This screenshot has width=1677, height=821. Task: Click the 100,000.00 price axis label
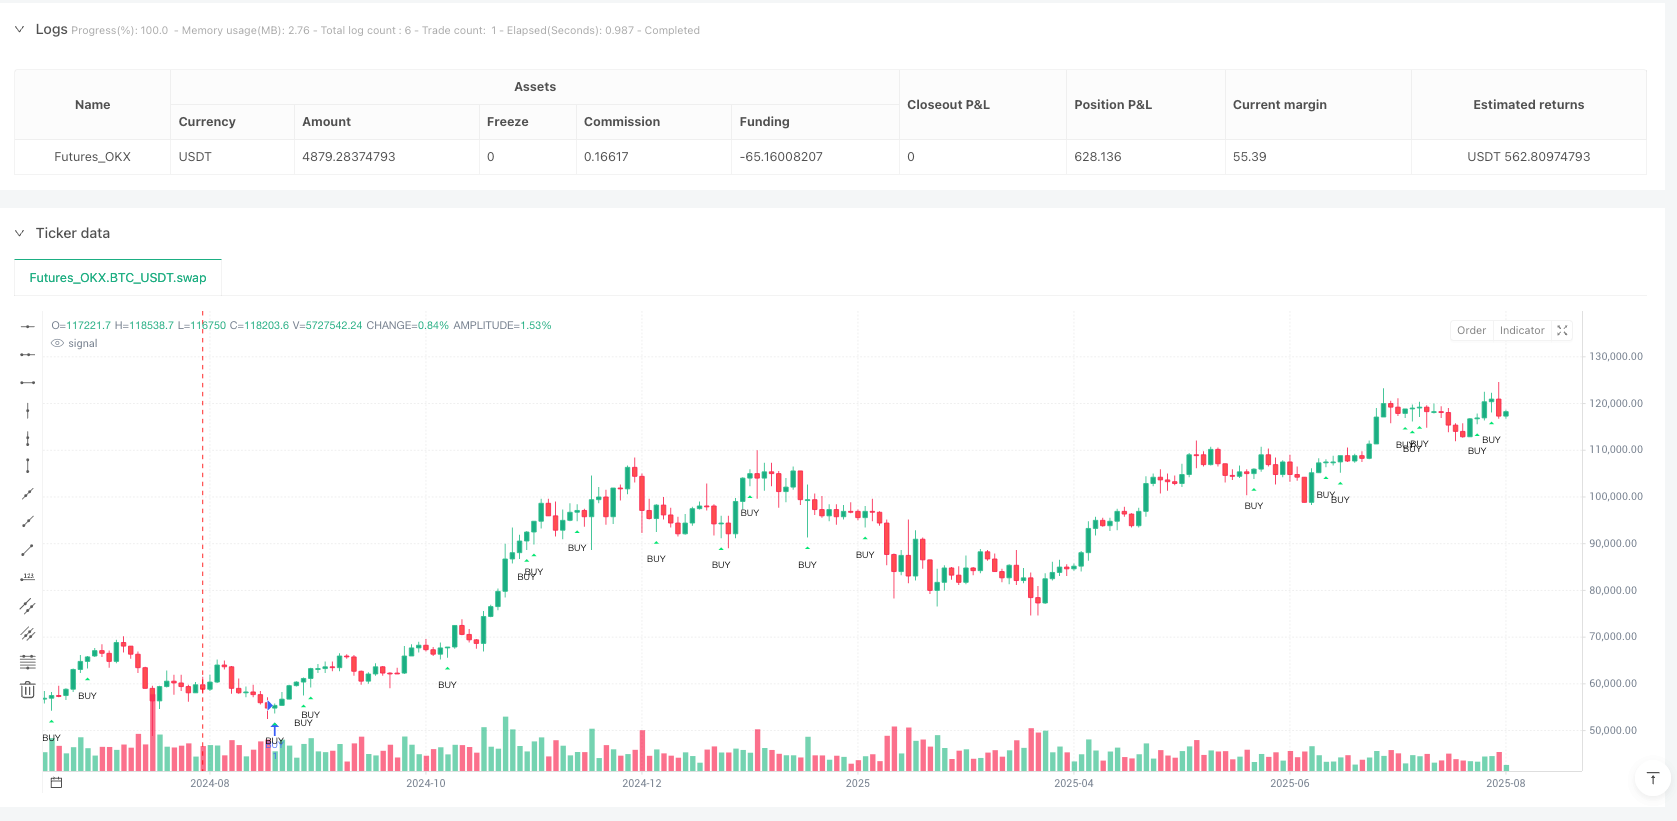coord(1615,496)
